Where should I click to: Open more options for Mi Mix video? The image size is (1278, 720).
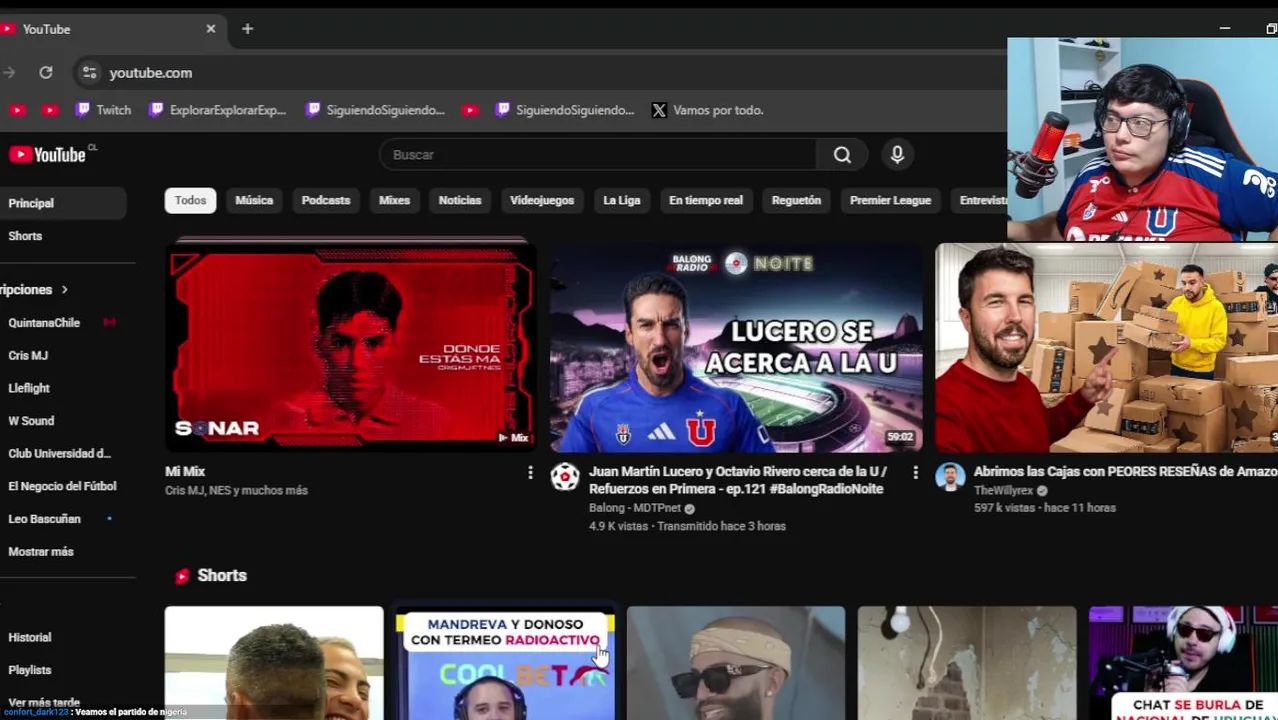coord(530,472)
